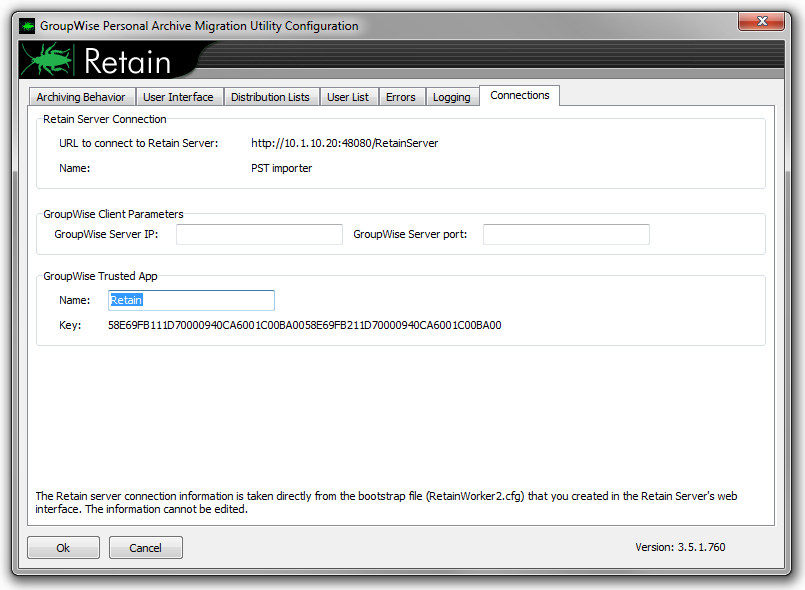Switch to the User Interface tab
Viewport: 805px width, 590px height.
178,97
